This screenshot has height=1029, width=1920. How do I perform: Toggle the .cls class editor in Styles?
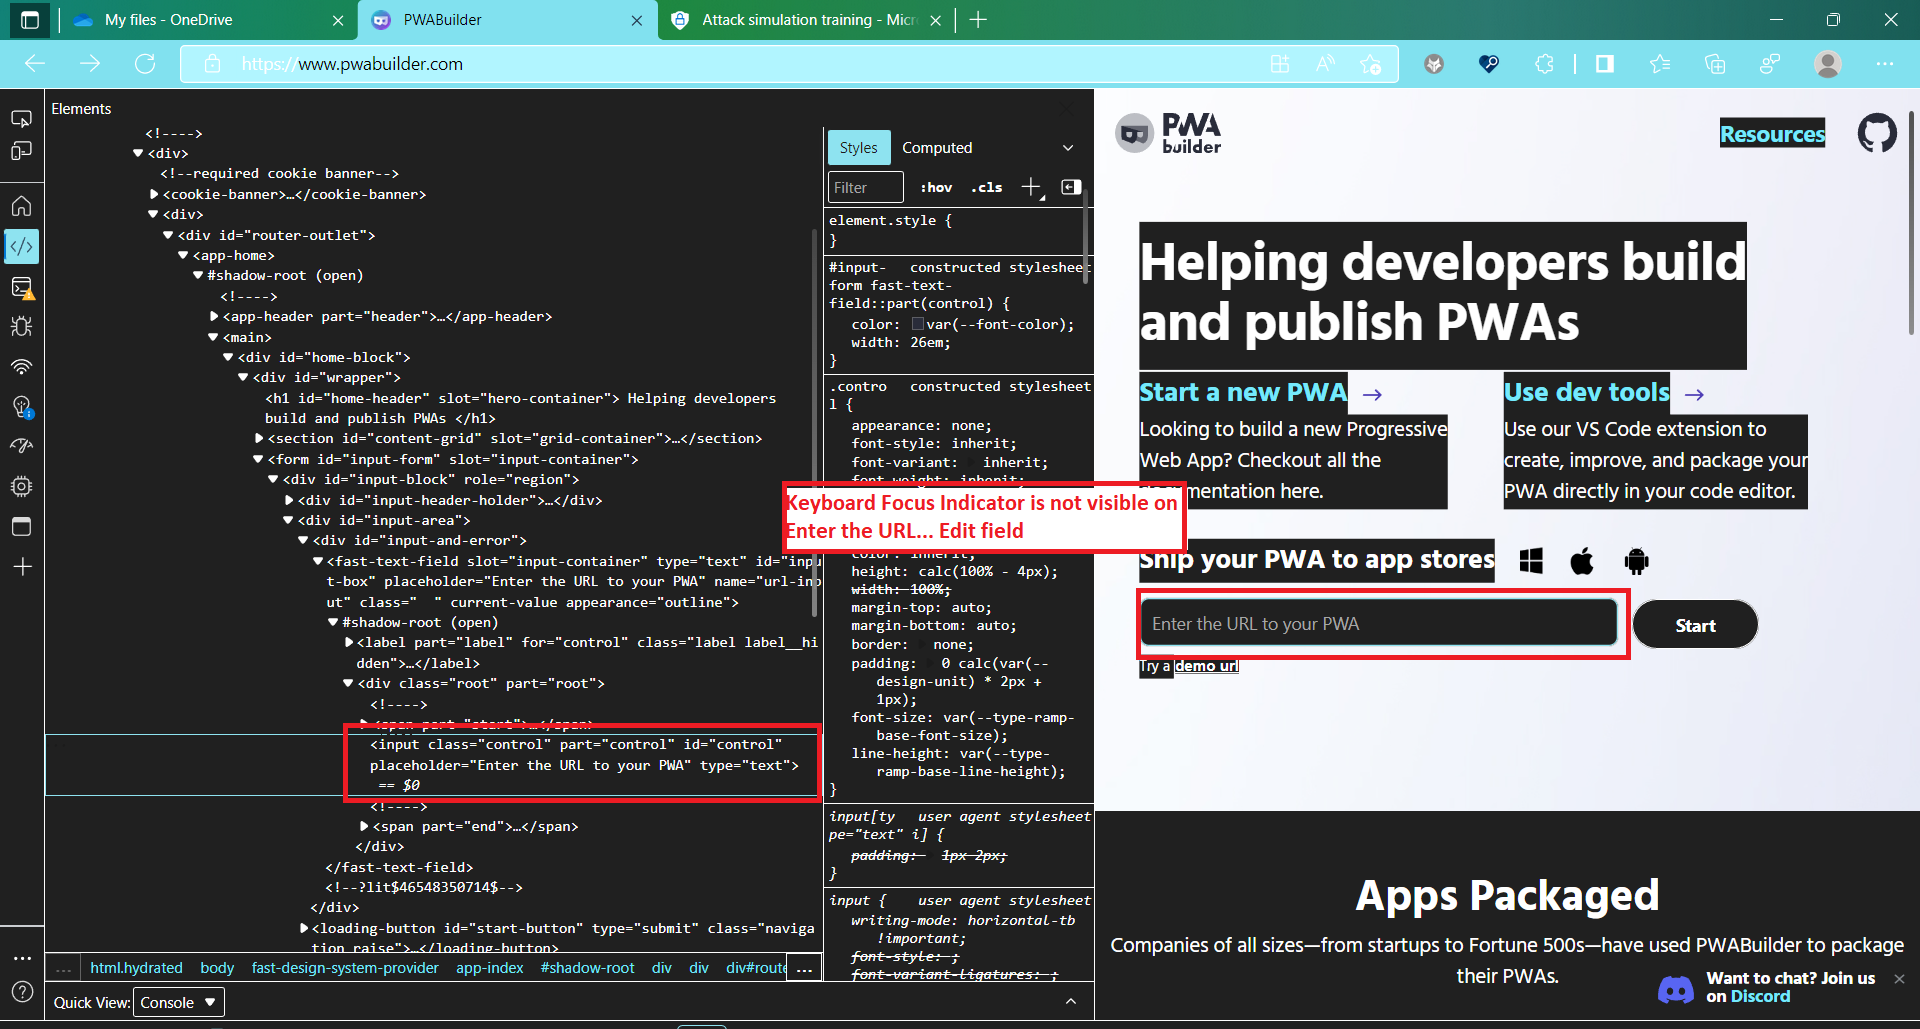pyautogui.click(x=987, y=187)
